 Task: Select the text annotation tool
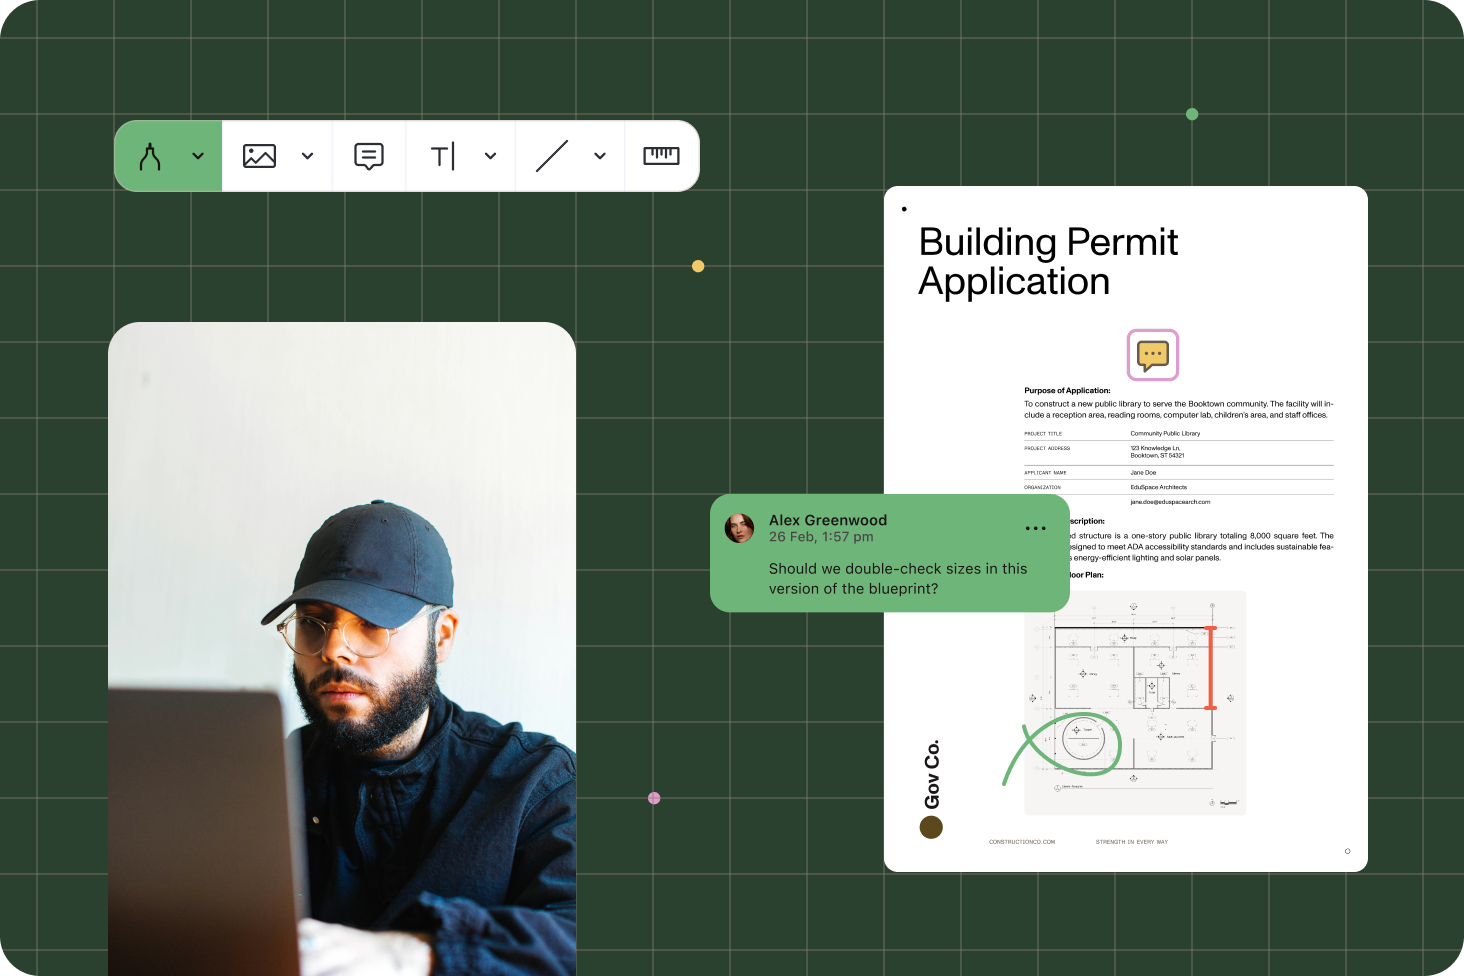point(442,156)
